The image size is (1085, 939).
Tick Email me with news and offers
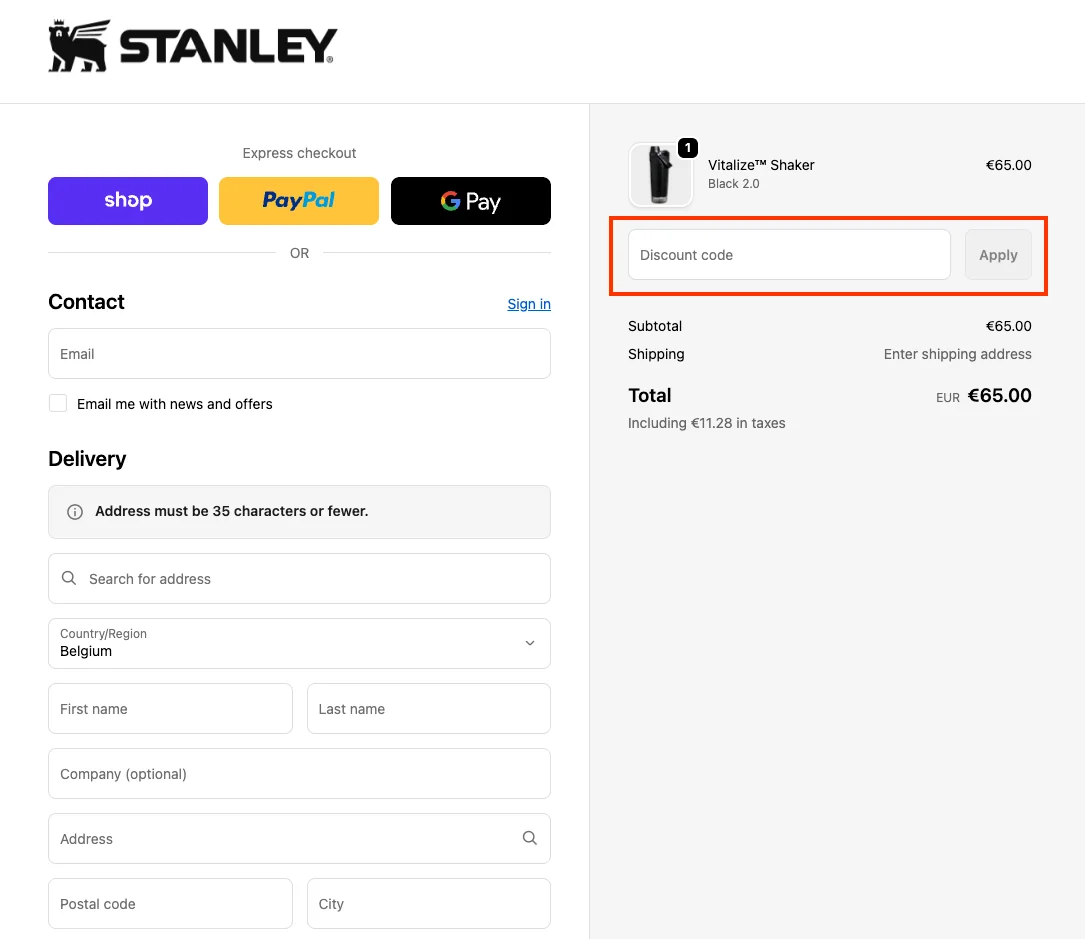pos(58,403)
